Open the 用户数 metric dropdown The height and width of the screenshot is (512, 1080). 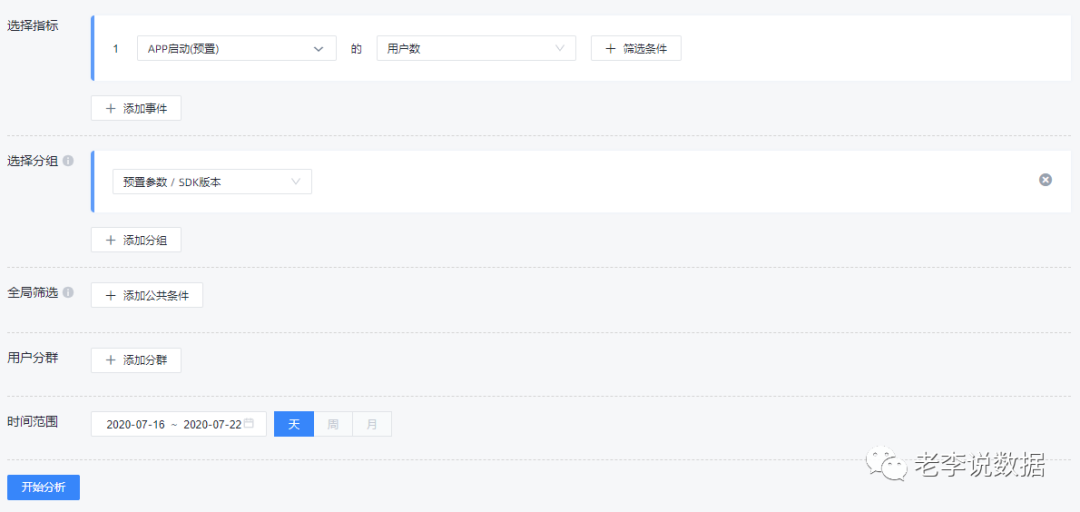click(x=476, y=49)
